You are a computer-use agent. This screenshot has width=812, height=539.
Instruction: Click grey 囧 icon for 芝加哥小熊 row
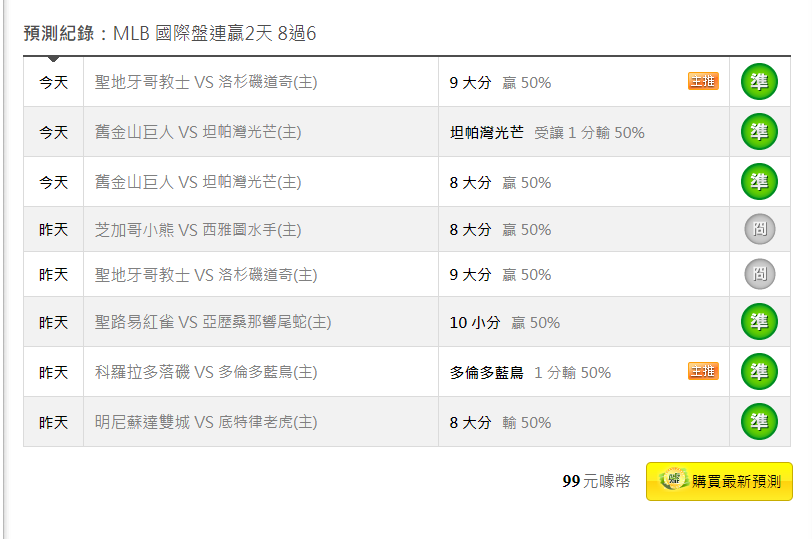[x=760, y=229]
